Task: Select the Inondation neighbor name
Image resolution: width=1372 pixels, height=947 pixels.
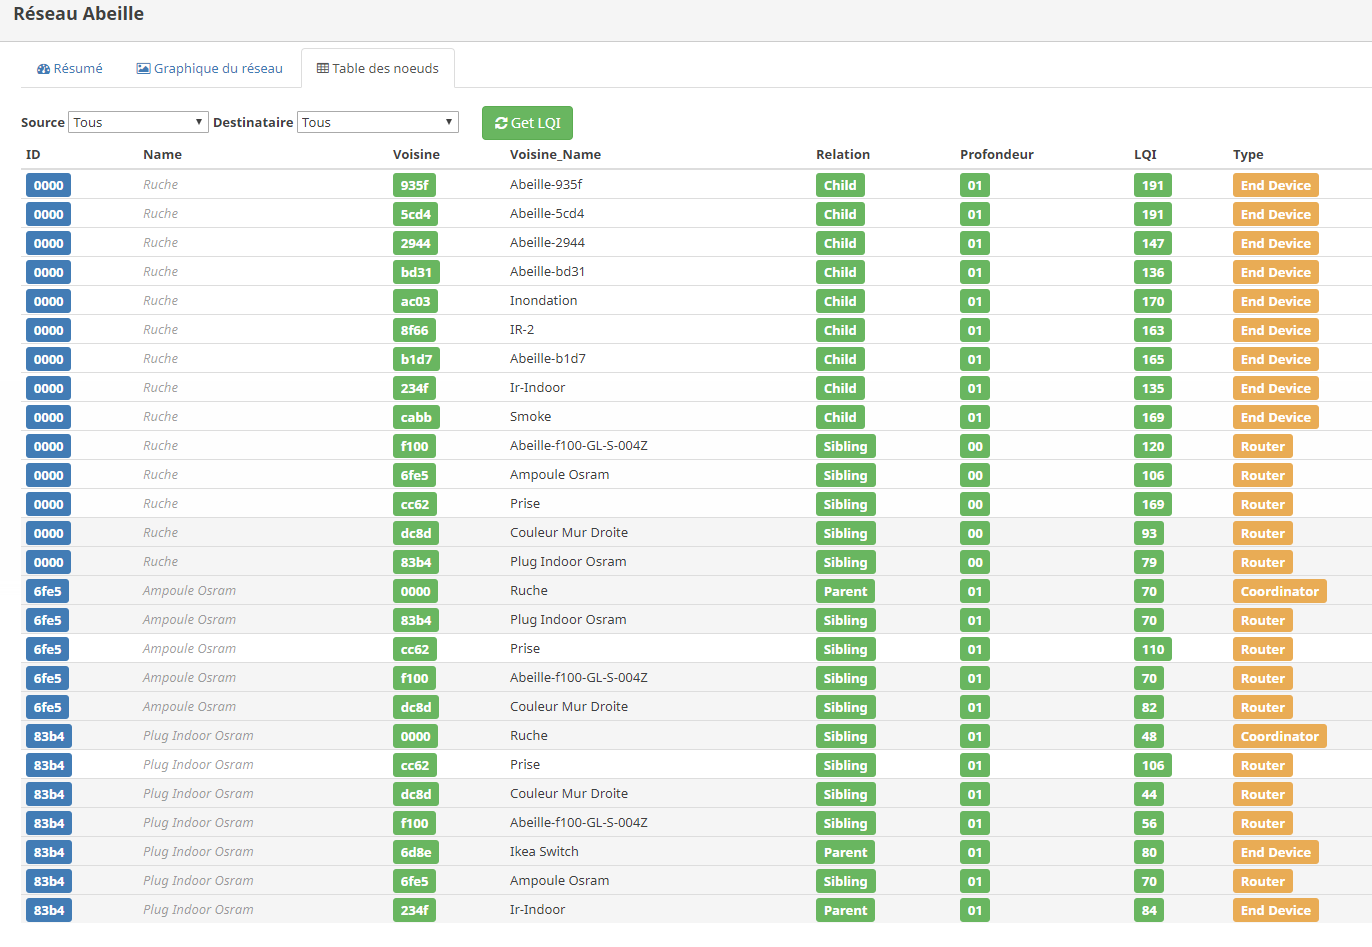Action: 543,300
